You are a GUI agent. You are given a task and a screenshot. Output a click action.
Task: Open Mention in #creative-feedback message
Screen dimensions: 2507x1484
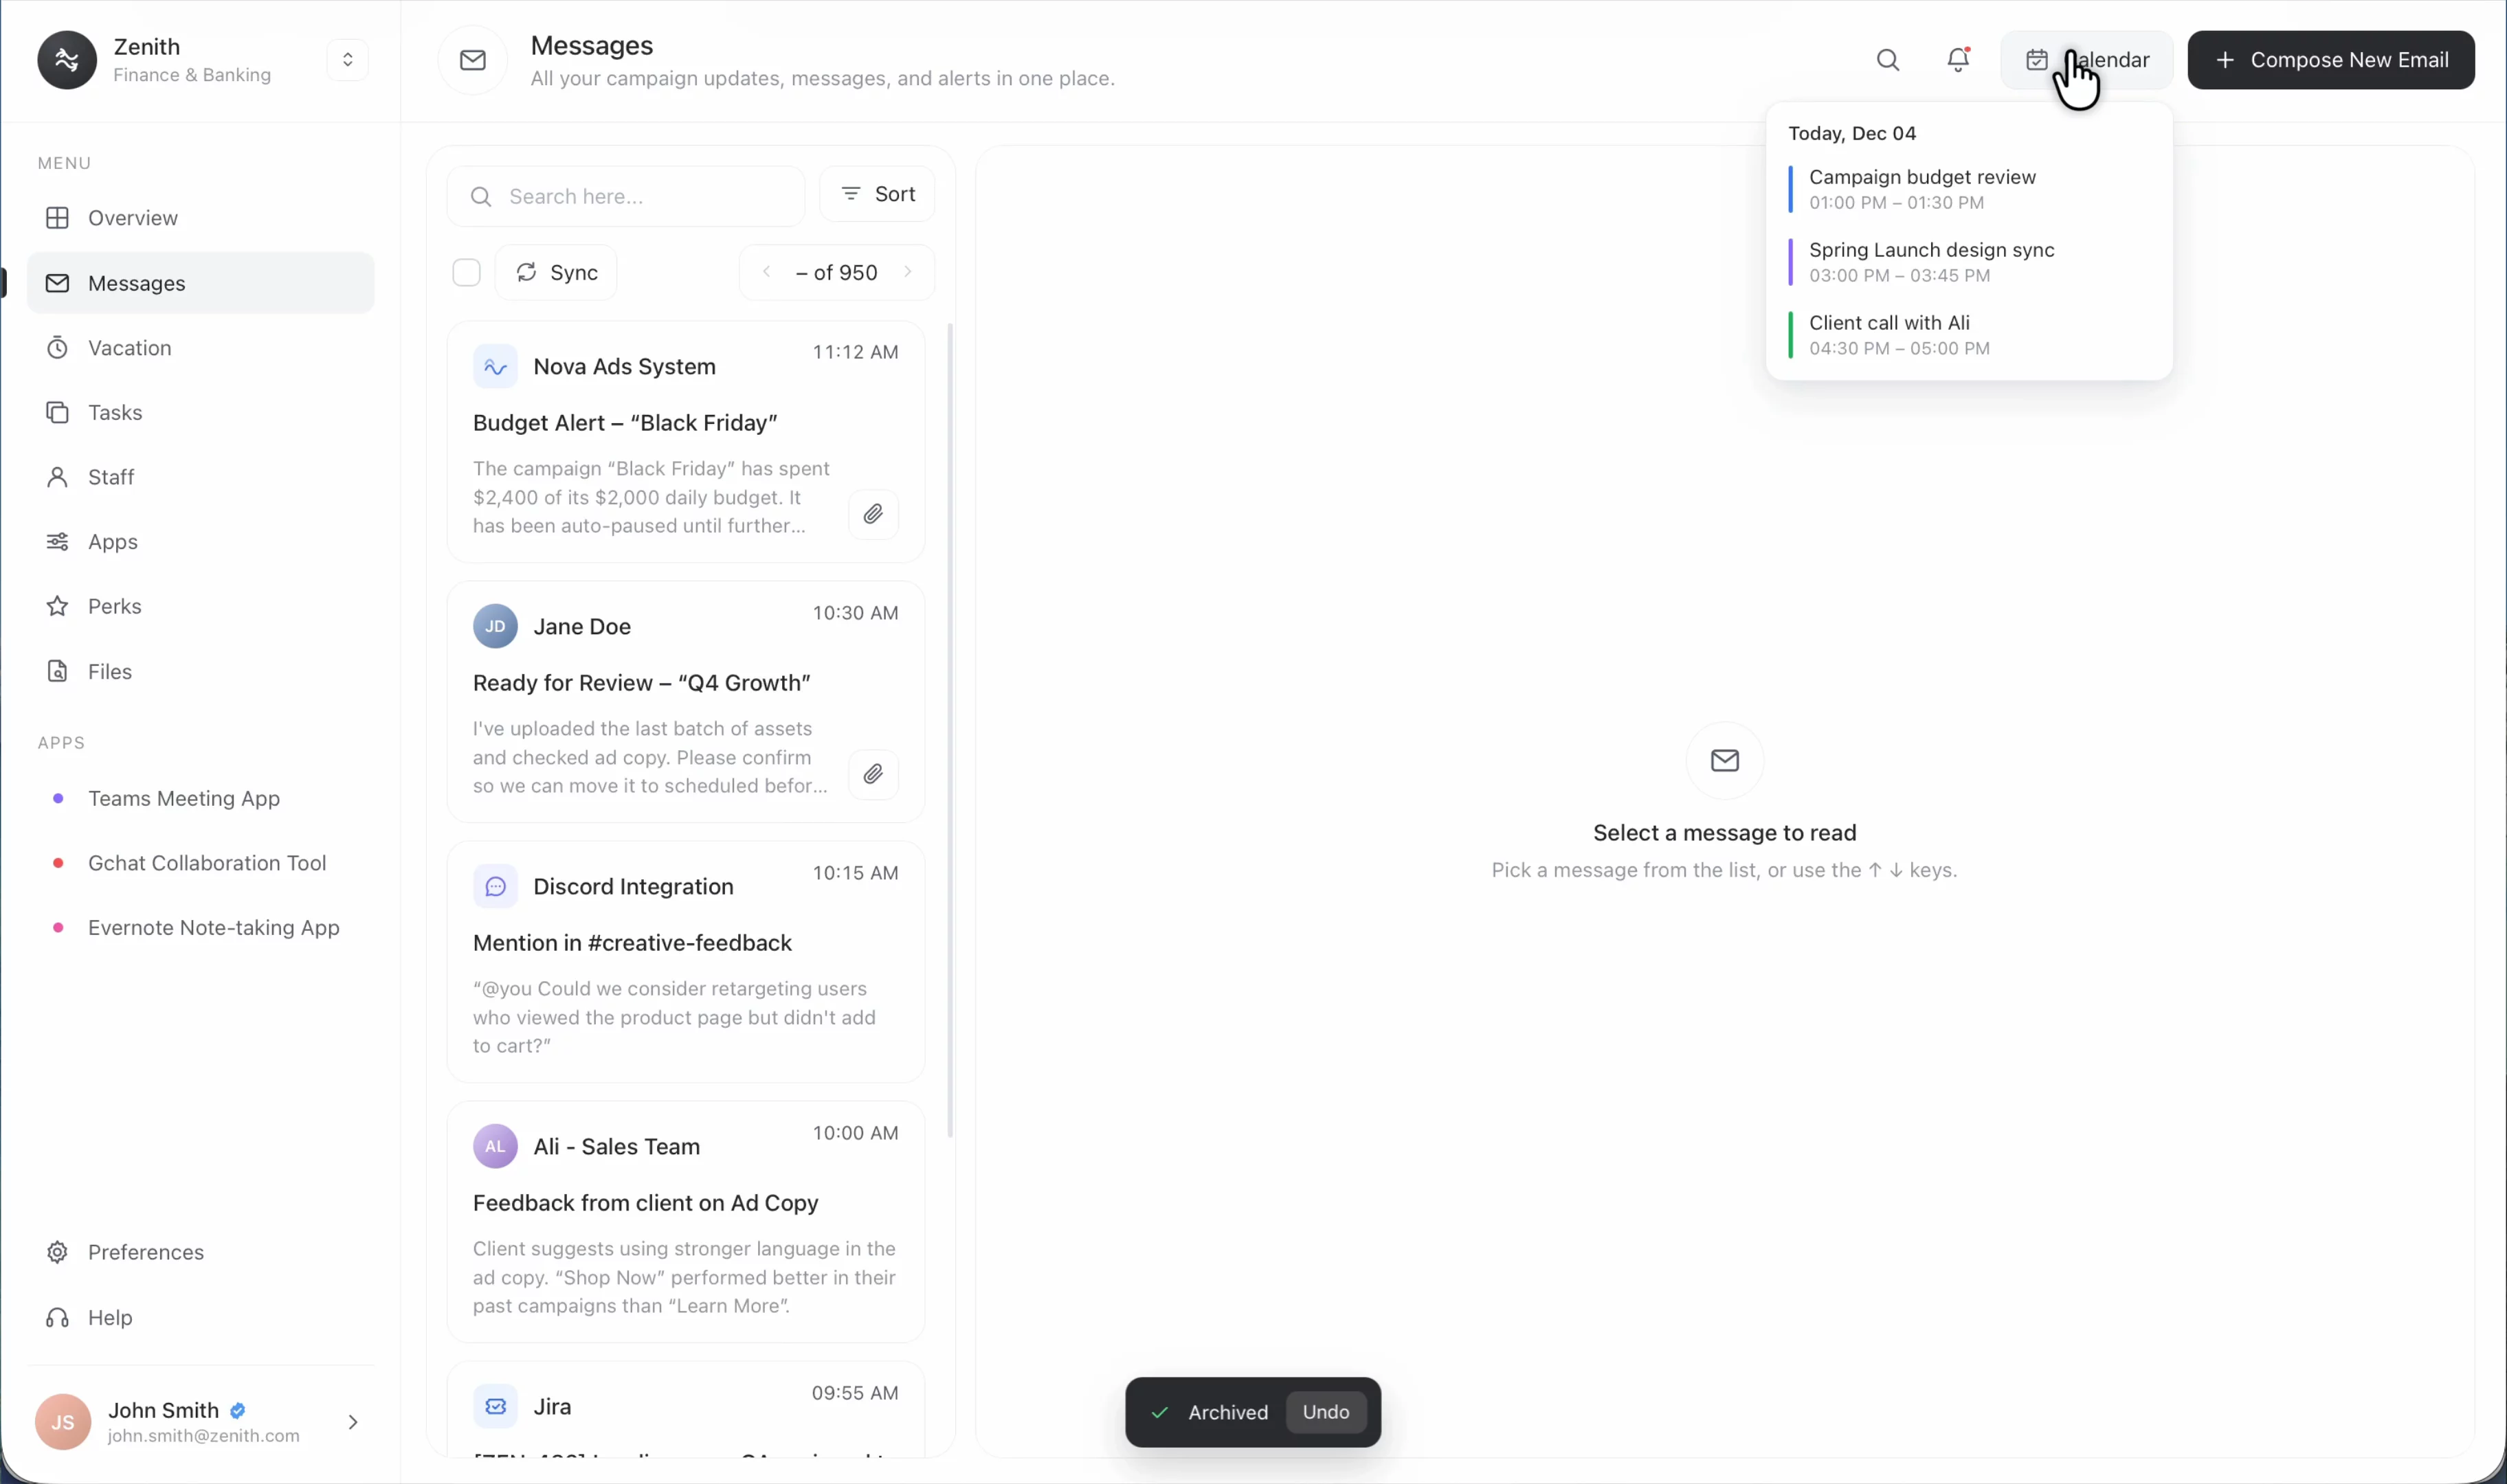pos(685,961)
